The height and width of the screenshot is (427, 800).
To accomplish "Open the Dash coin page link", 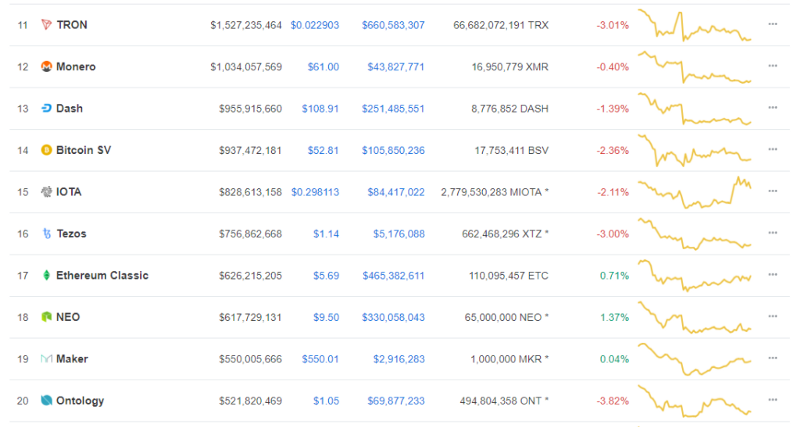I will 69,109.
